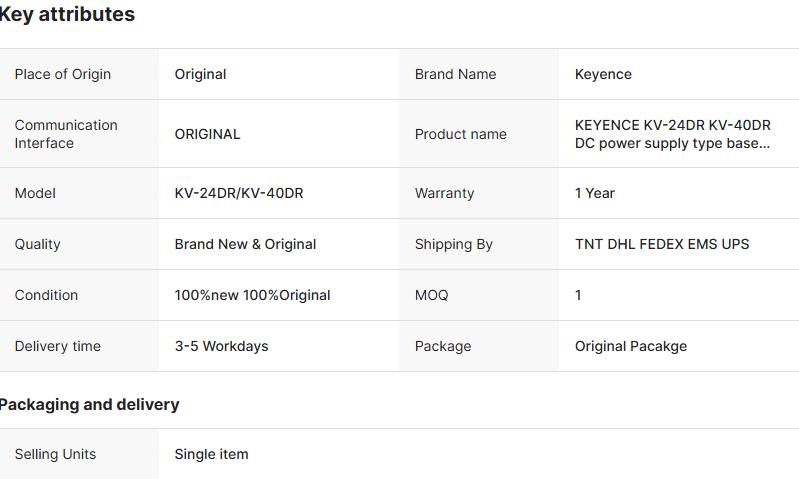
Task: Click the Selling Units label
Action: pyautogui.click(x=55, y=454)
